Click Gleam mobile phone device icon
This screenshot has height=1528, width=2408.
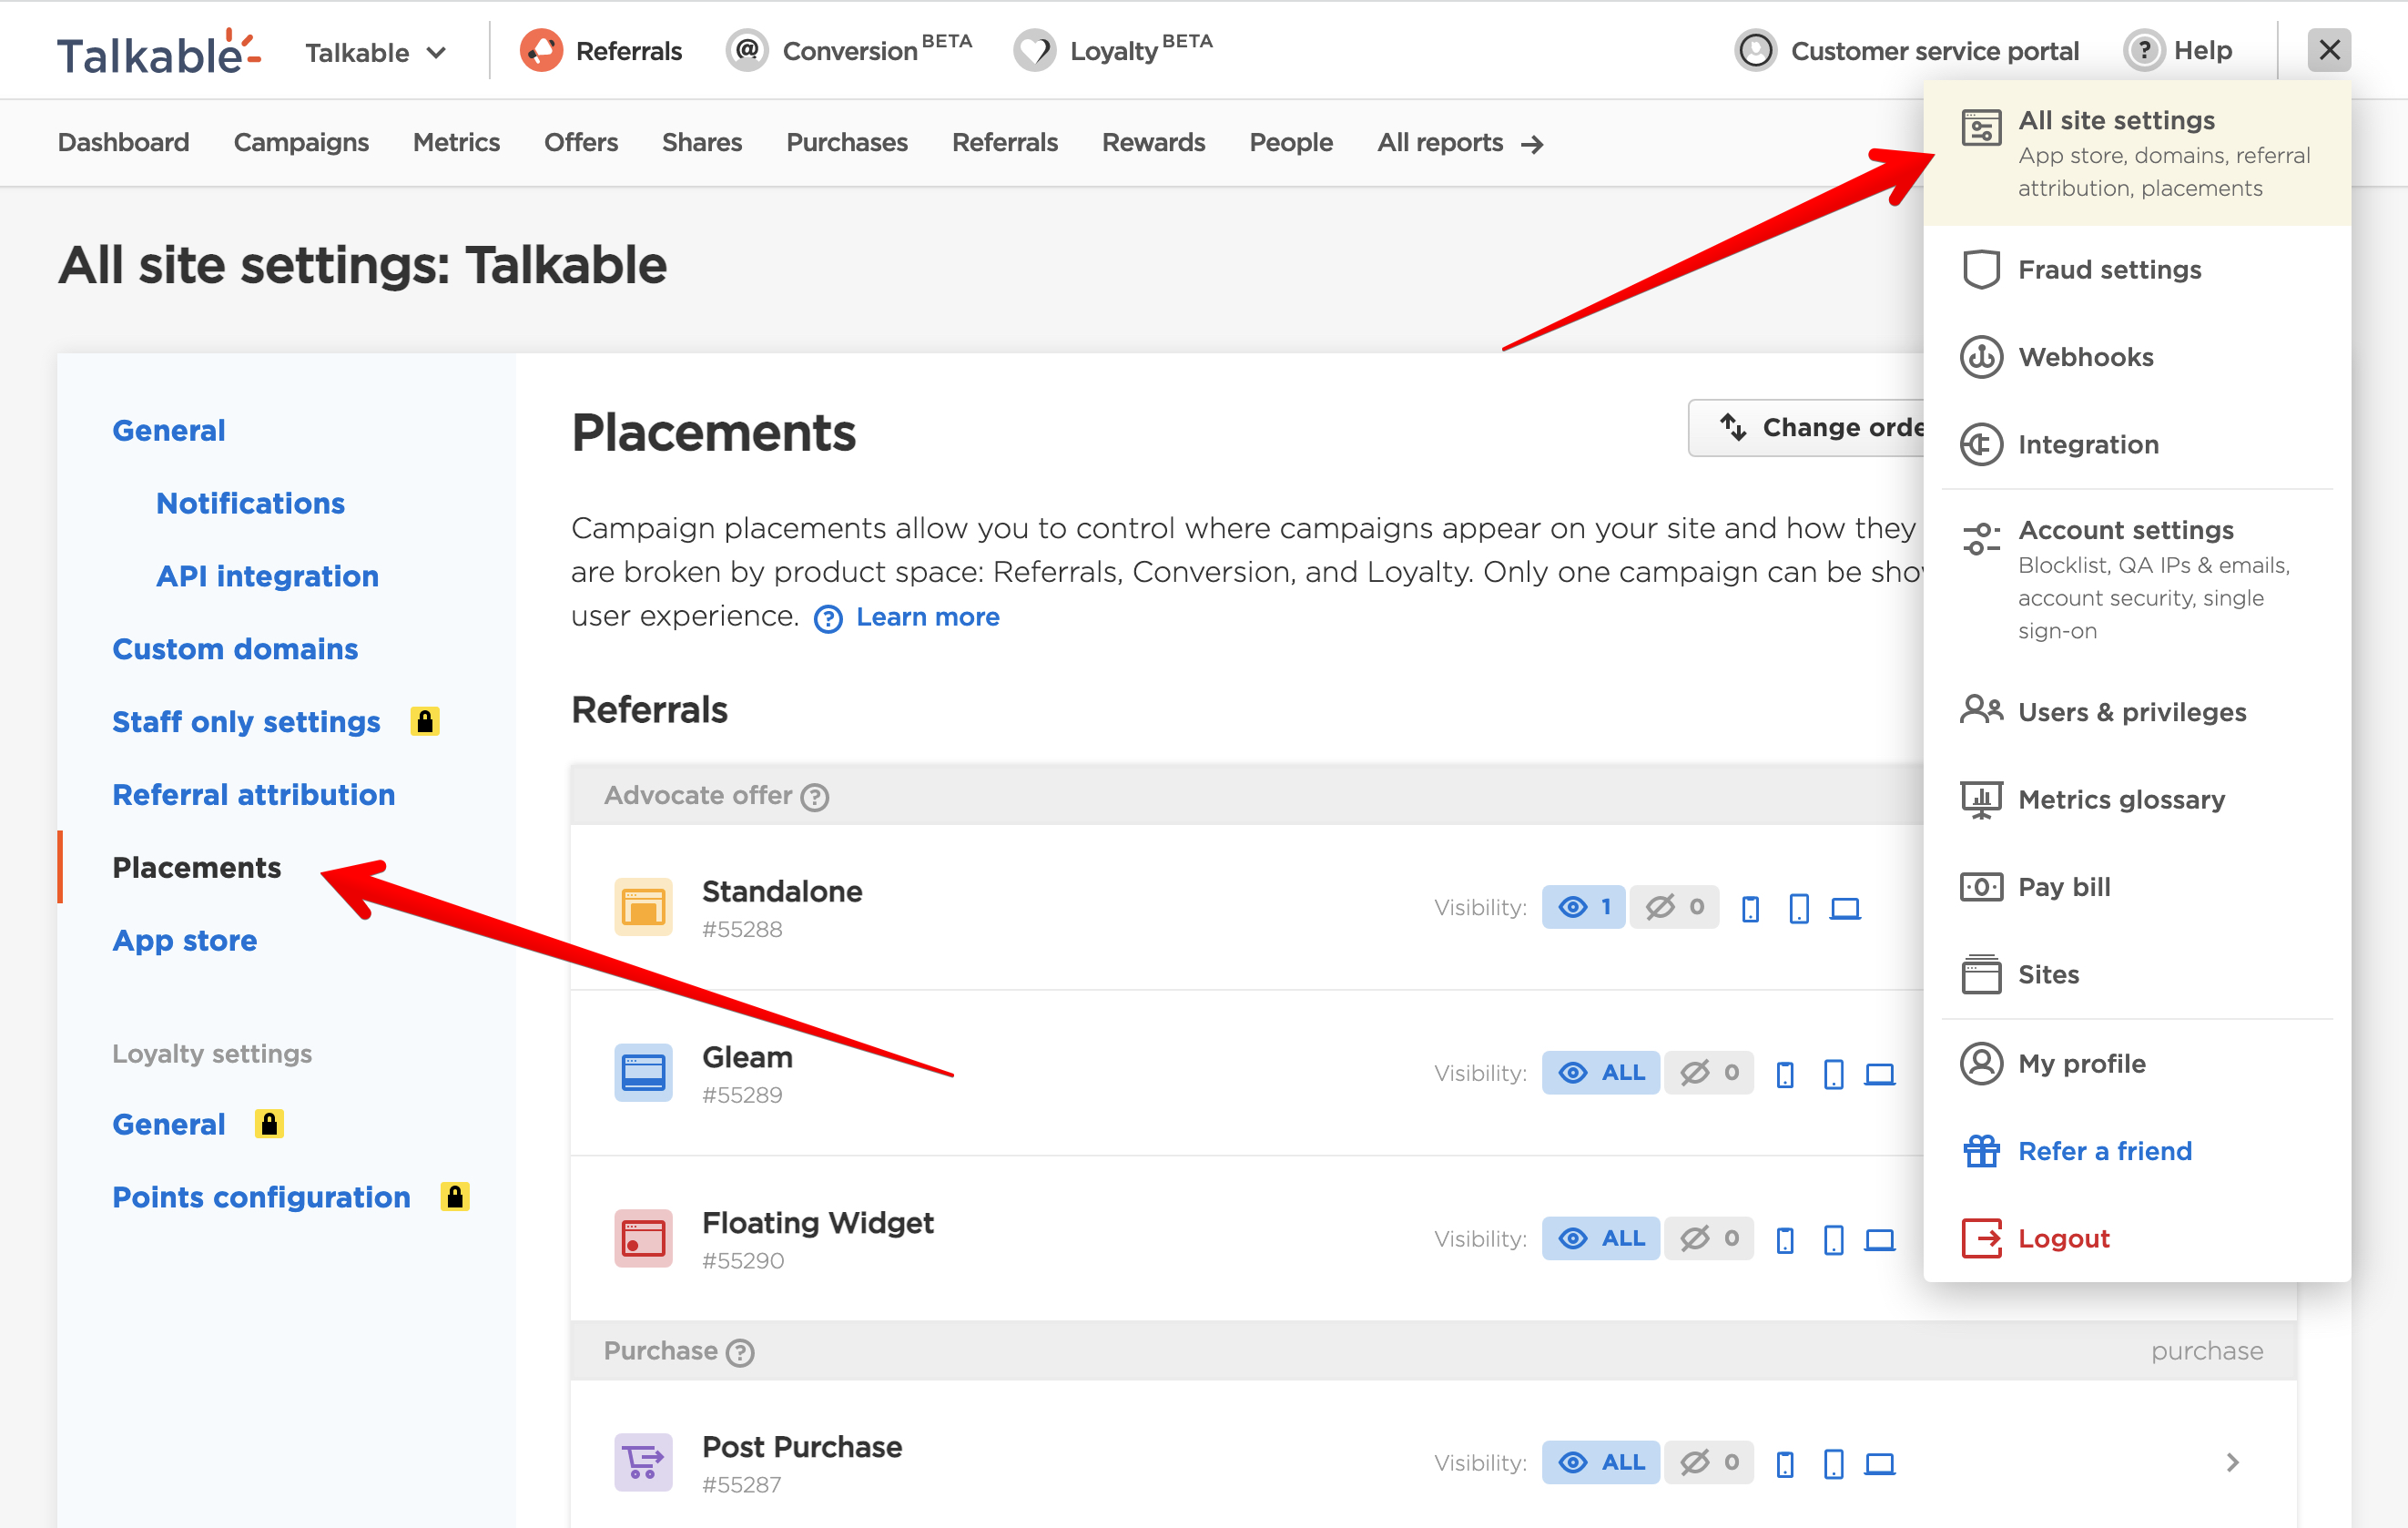click(1785, 1074)
